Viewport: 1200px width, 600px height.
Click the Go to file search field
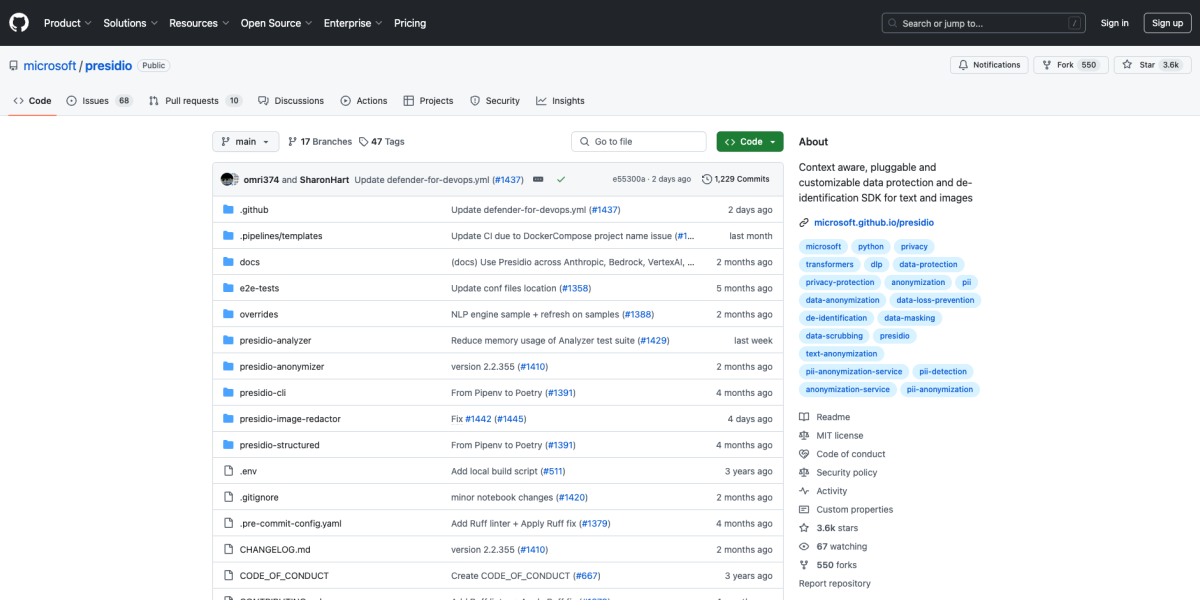pos(639,142)
